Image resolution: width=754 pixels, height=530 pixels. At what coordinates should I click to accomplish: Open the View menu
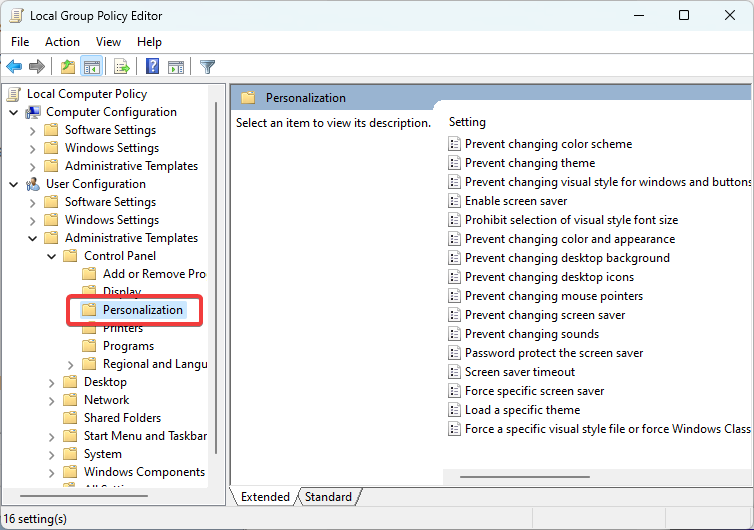pyautogui.click(x=108, y=42)
